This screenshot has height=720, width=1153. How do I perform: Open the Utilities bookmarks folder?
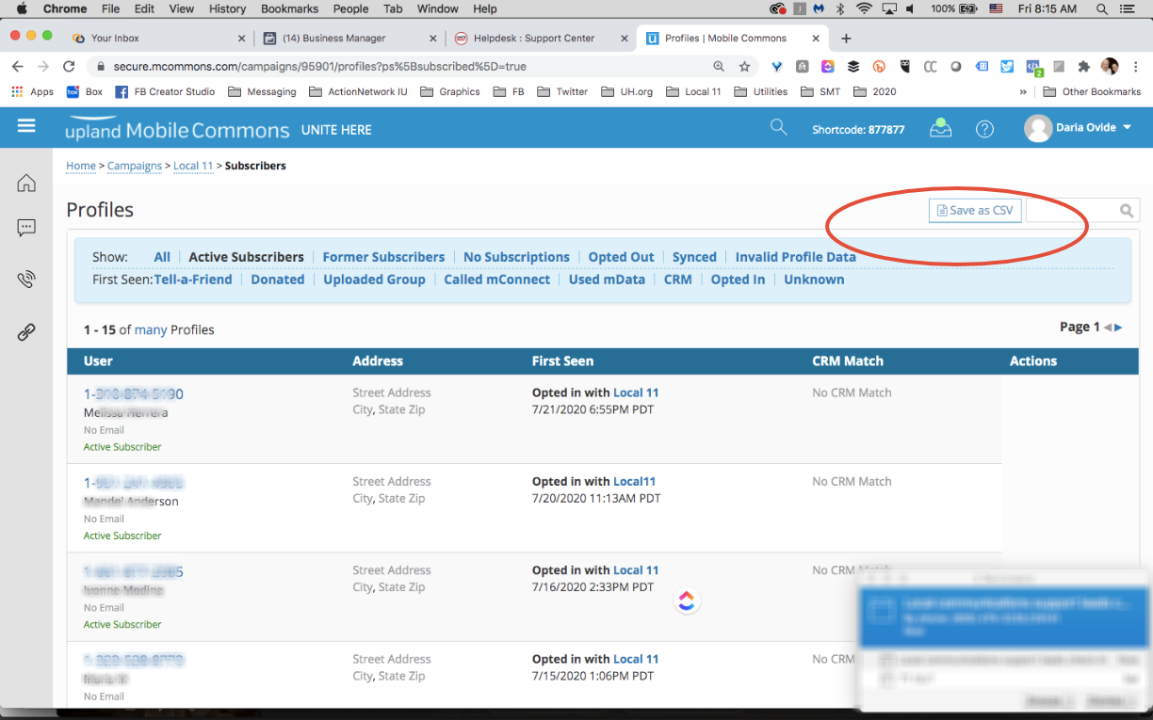click(760, 92)
